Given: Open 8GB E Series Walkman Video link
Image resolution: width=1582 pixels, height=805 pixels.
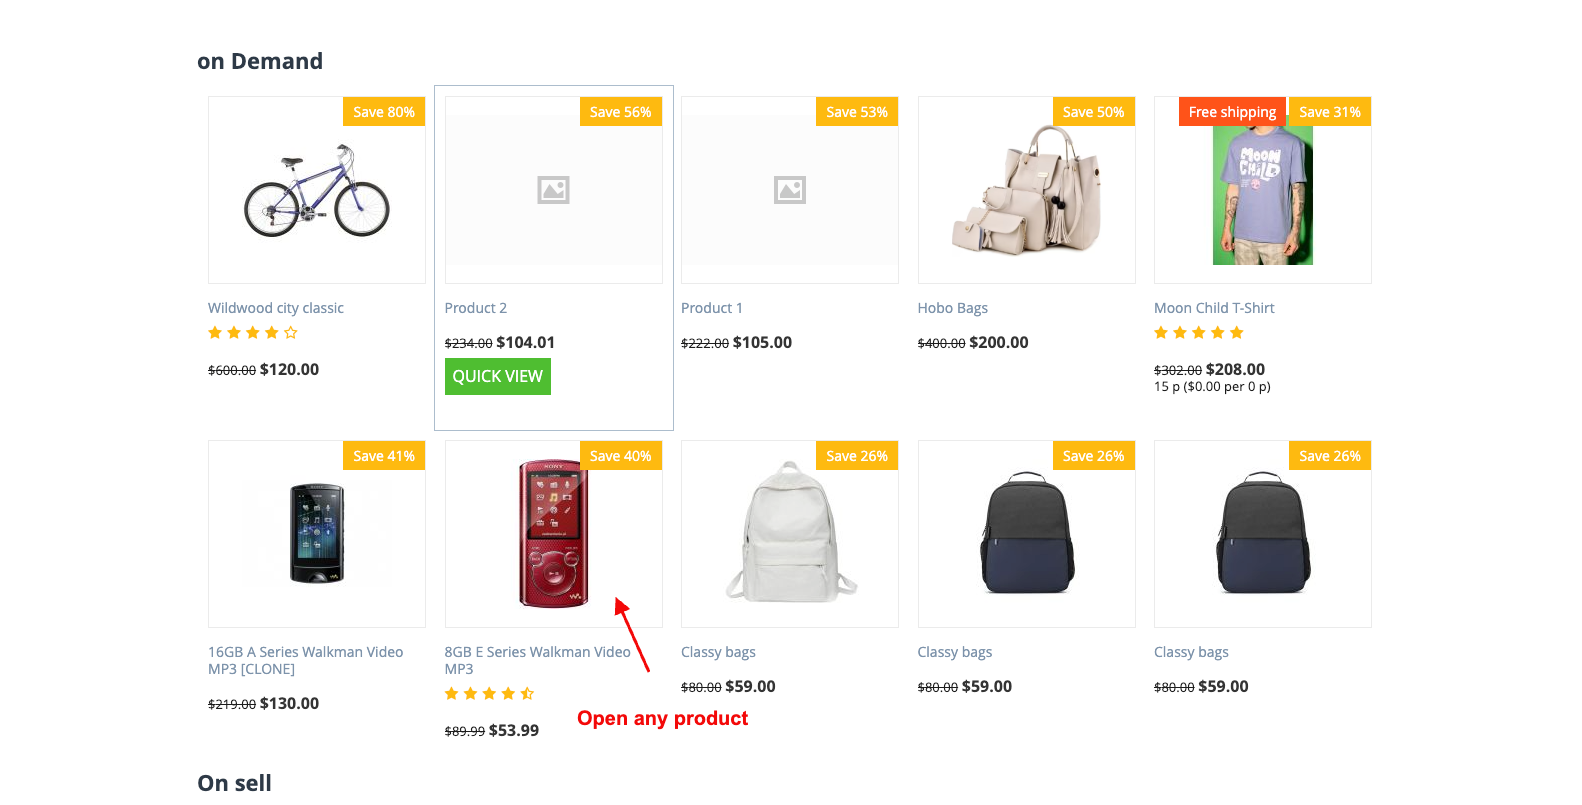Looking at the screenshot, I should (537, 652).
